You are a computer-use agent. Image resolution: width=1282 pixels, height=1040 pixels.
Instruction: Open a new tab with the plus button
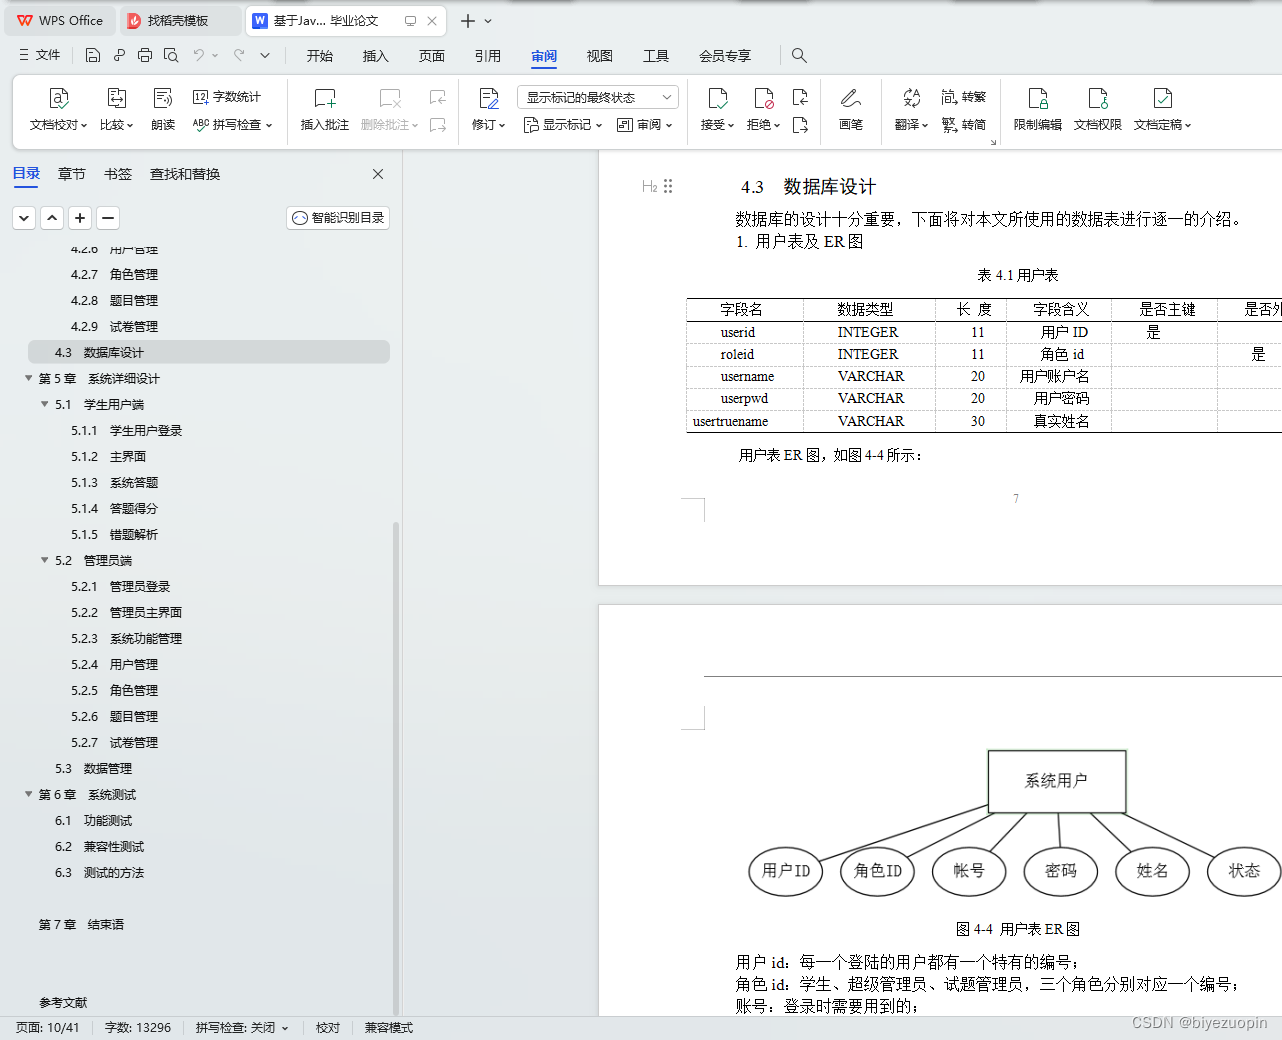click(x=467, y=20)
